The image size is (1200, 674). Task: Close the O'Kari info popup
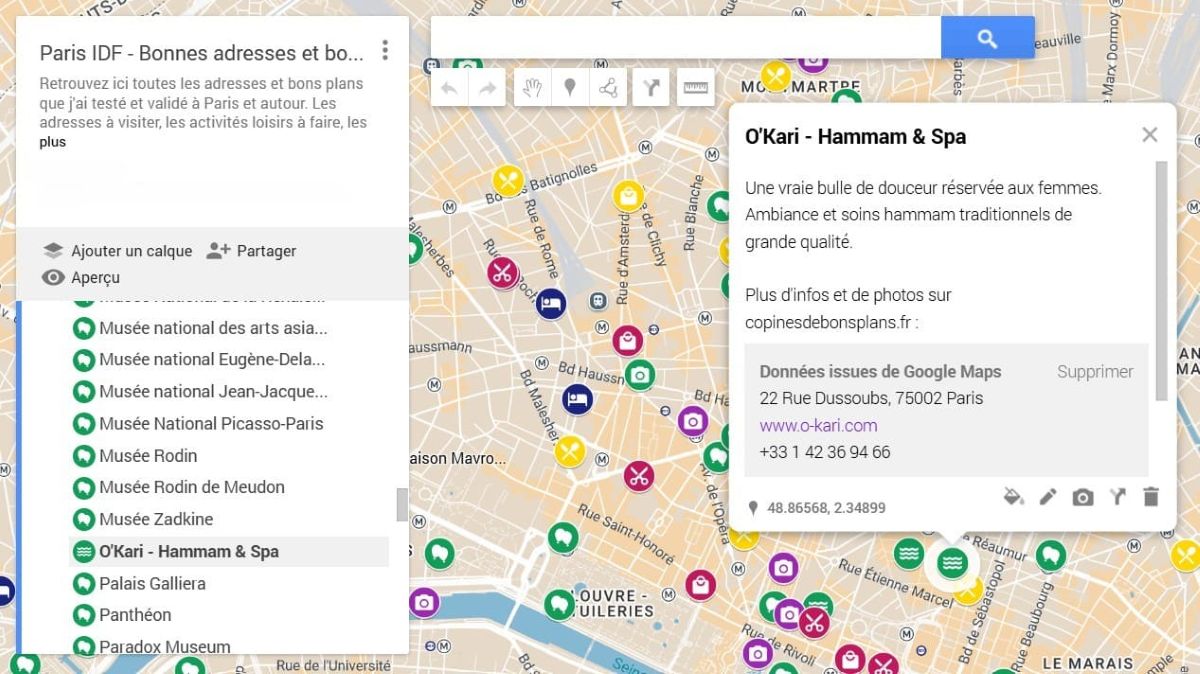tap(1150, 135)
